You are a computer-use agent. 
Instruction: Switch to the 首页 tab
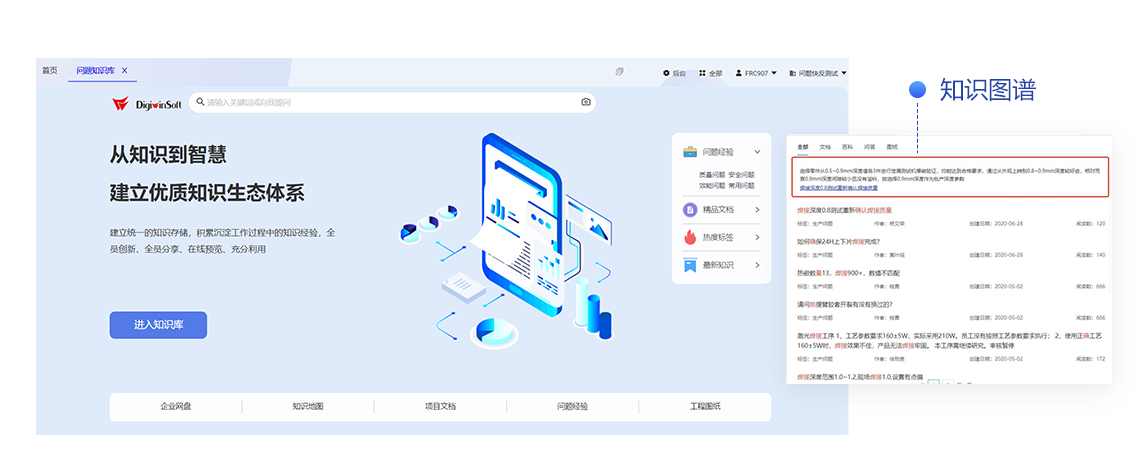point(50,71)
